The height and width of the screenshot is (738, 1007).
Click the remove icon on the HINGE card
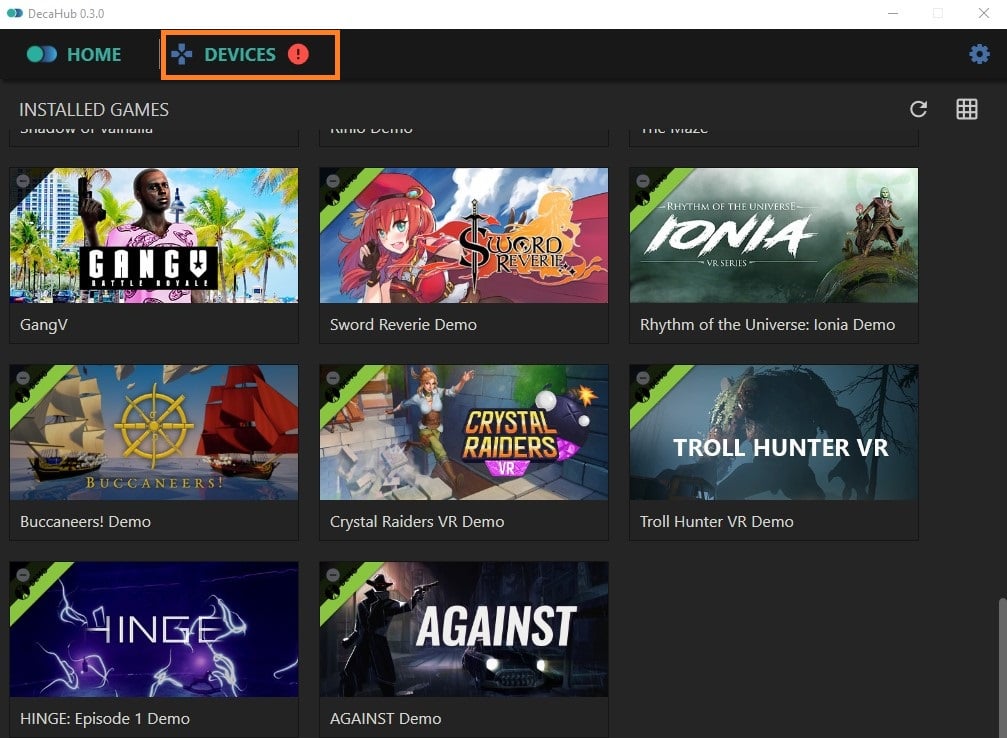[23, 575]
